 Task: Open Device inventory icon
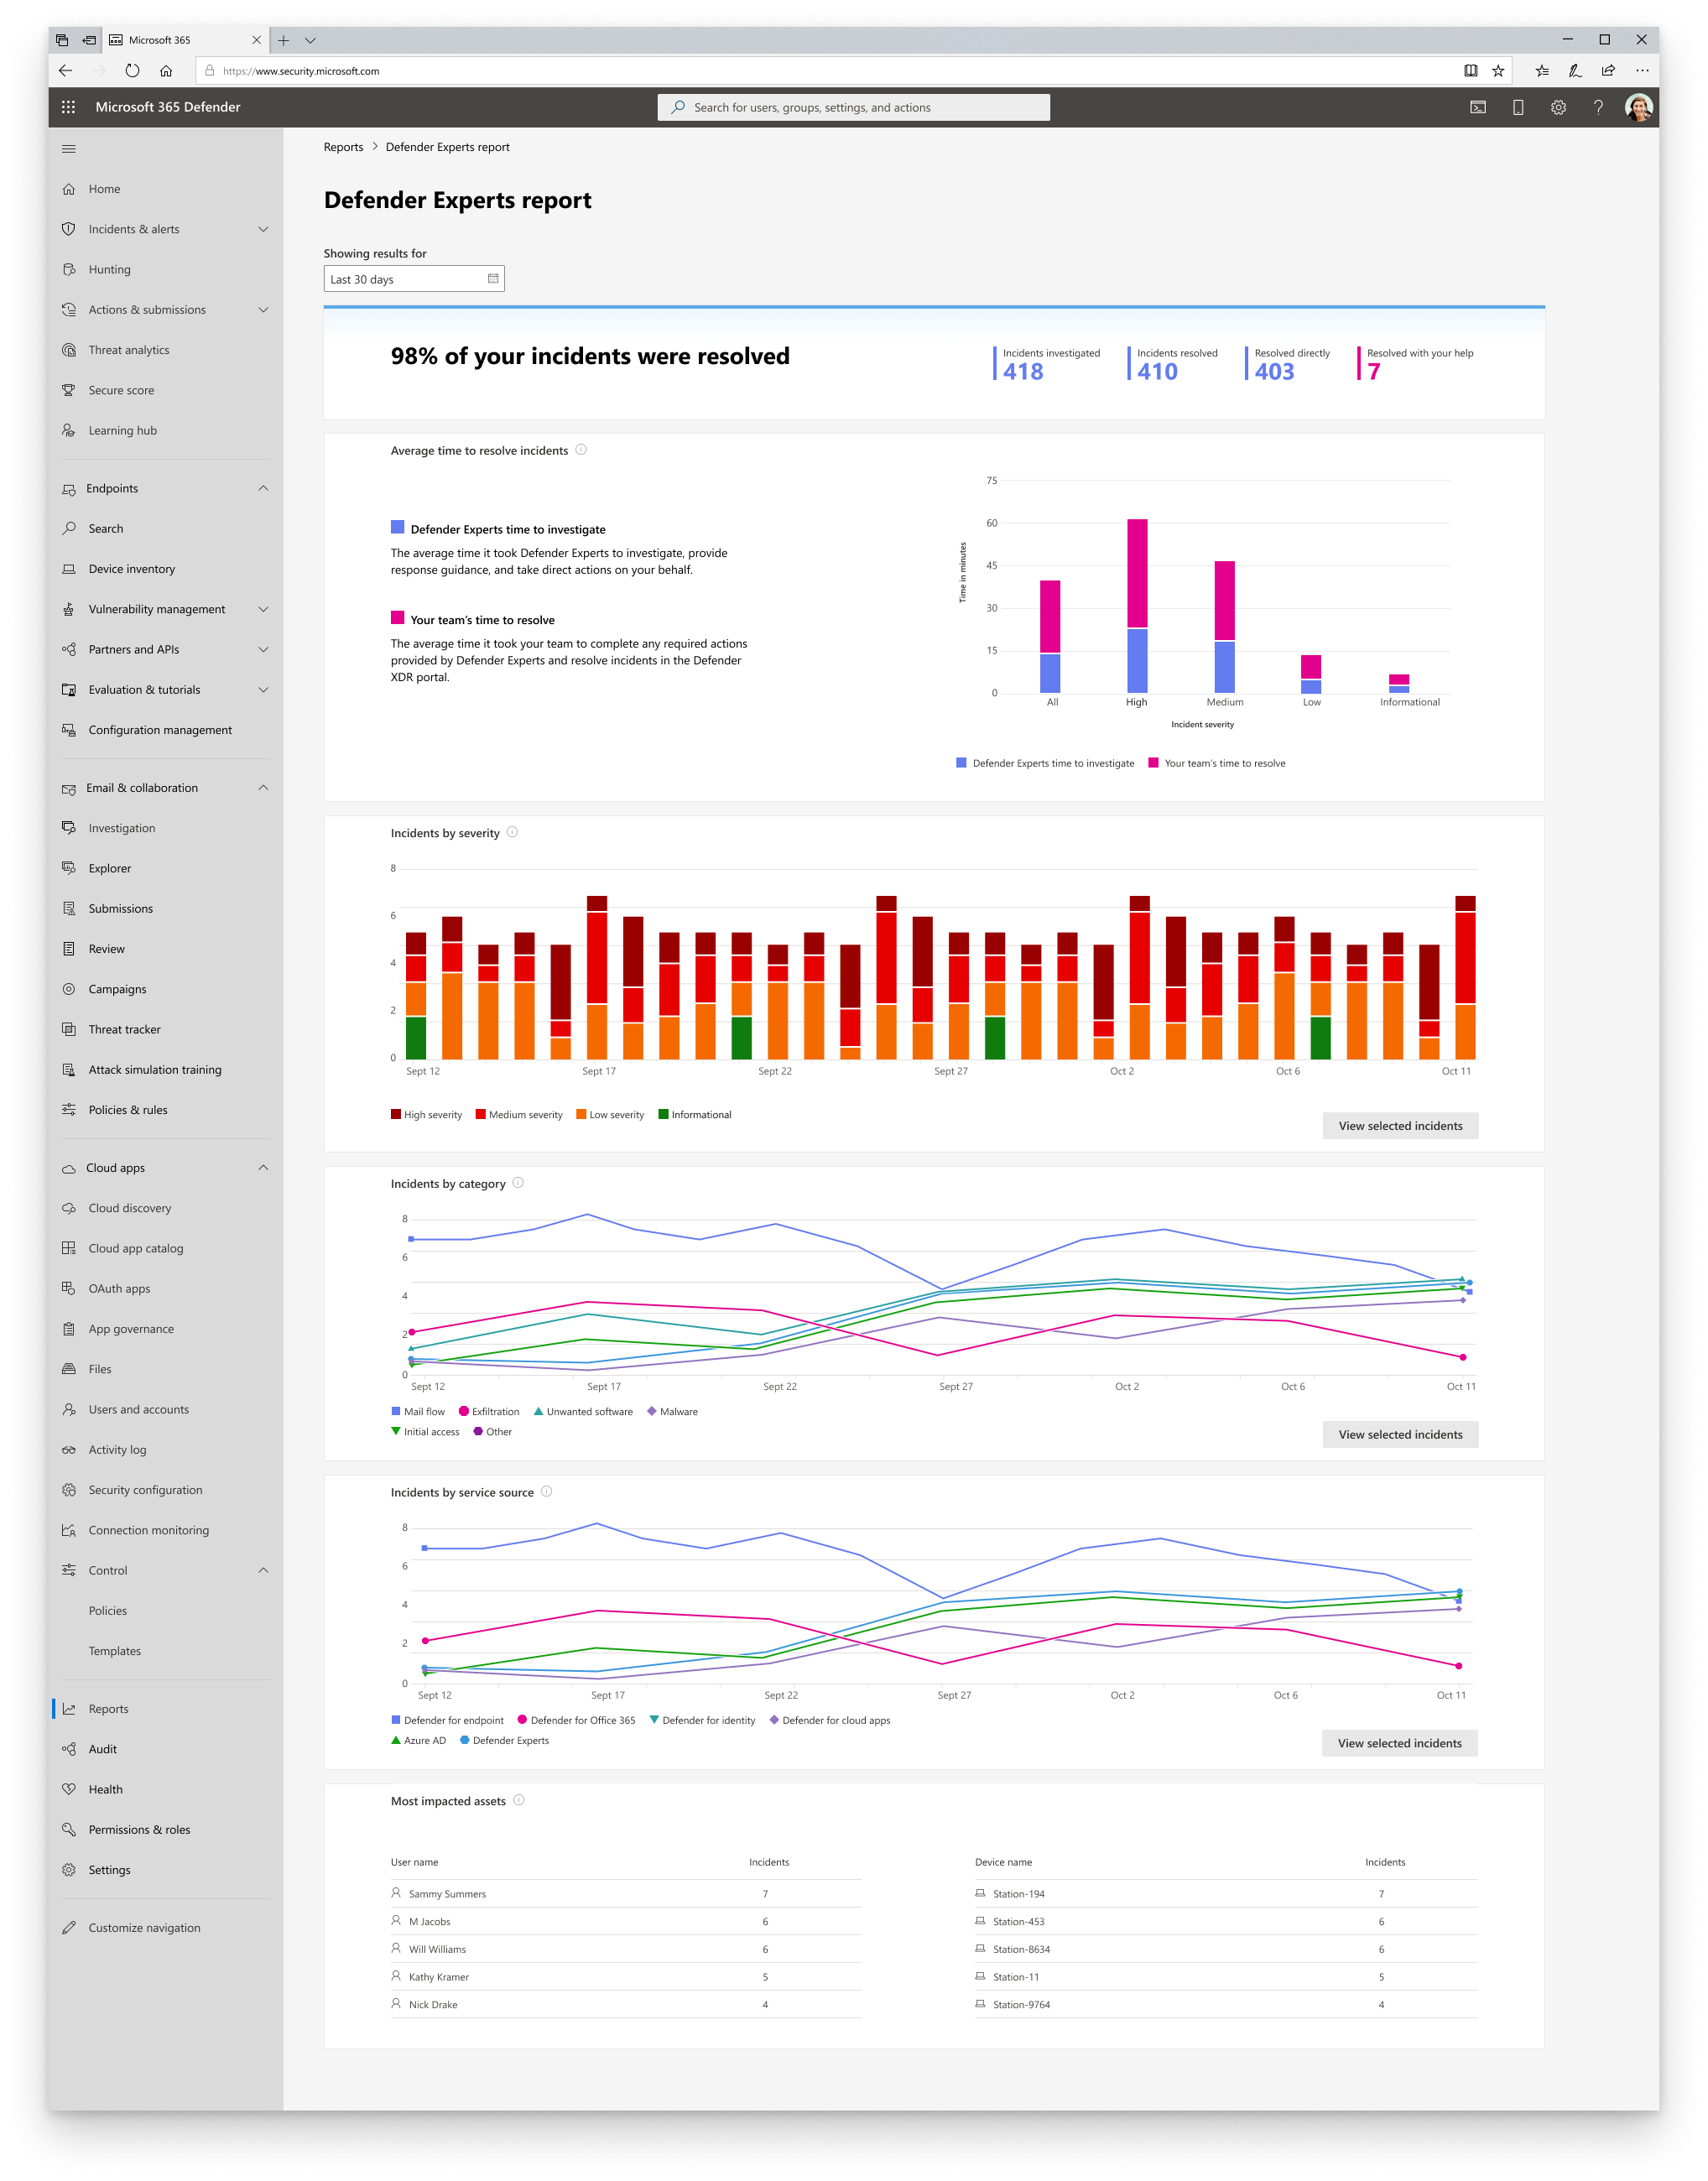pyautogui.click(x=69, y=569)
